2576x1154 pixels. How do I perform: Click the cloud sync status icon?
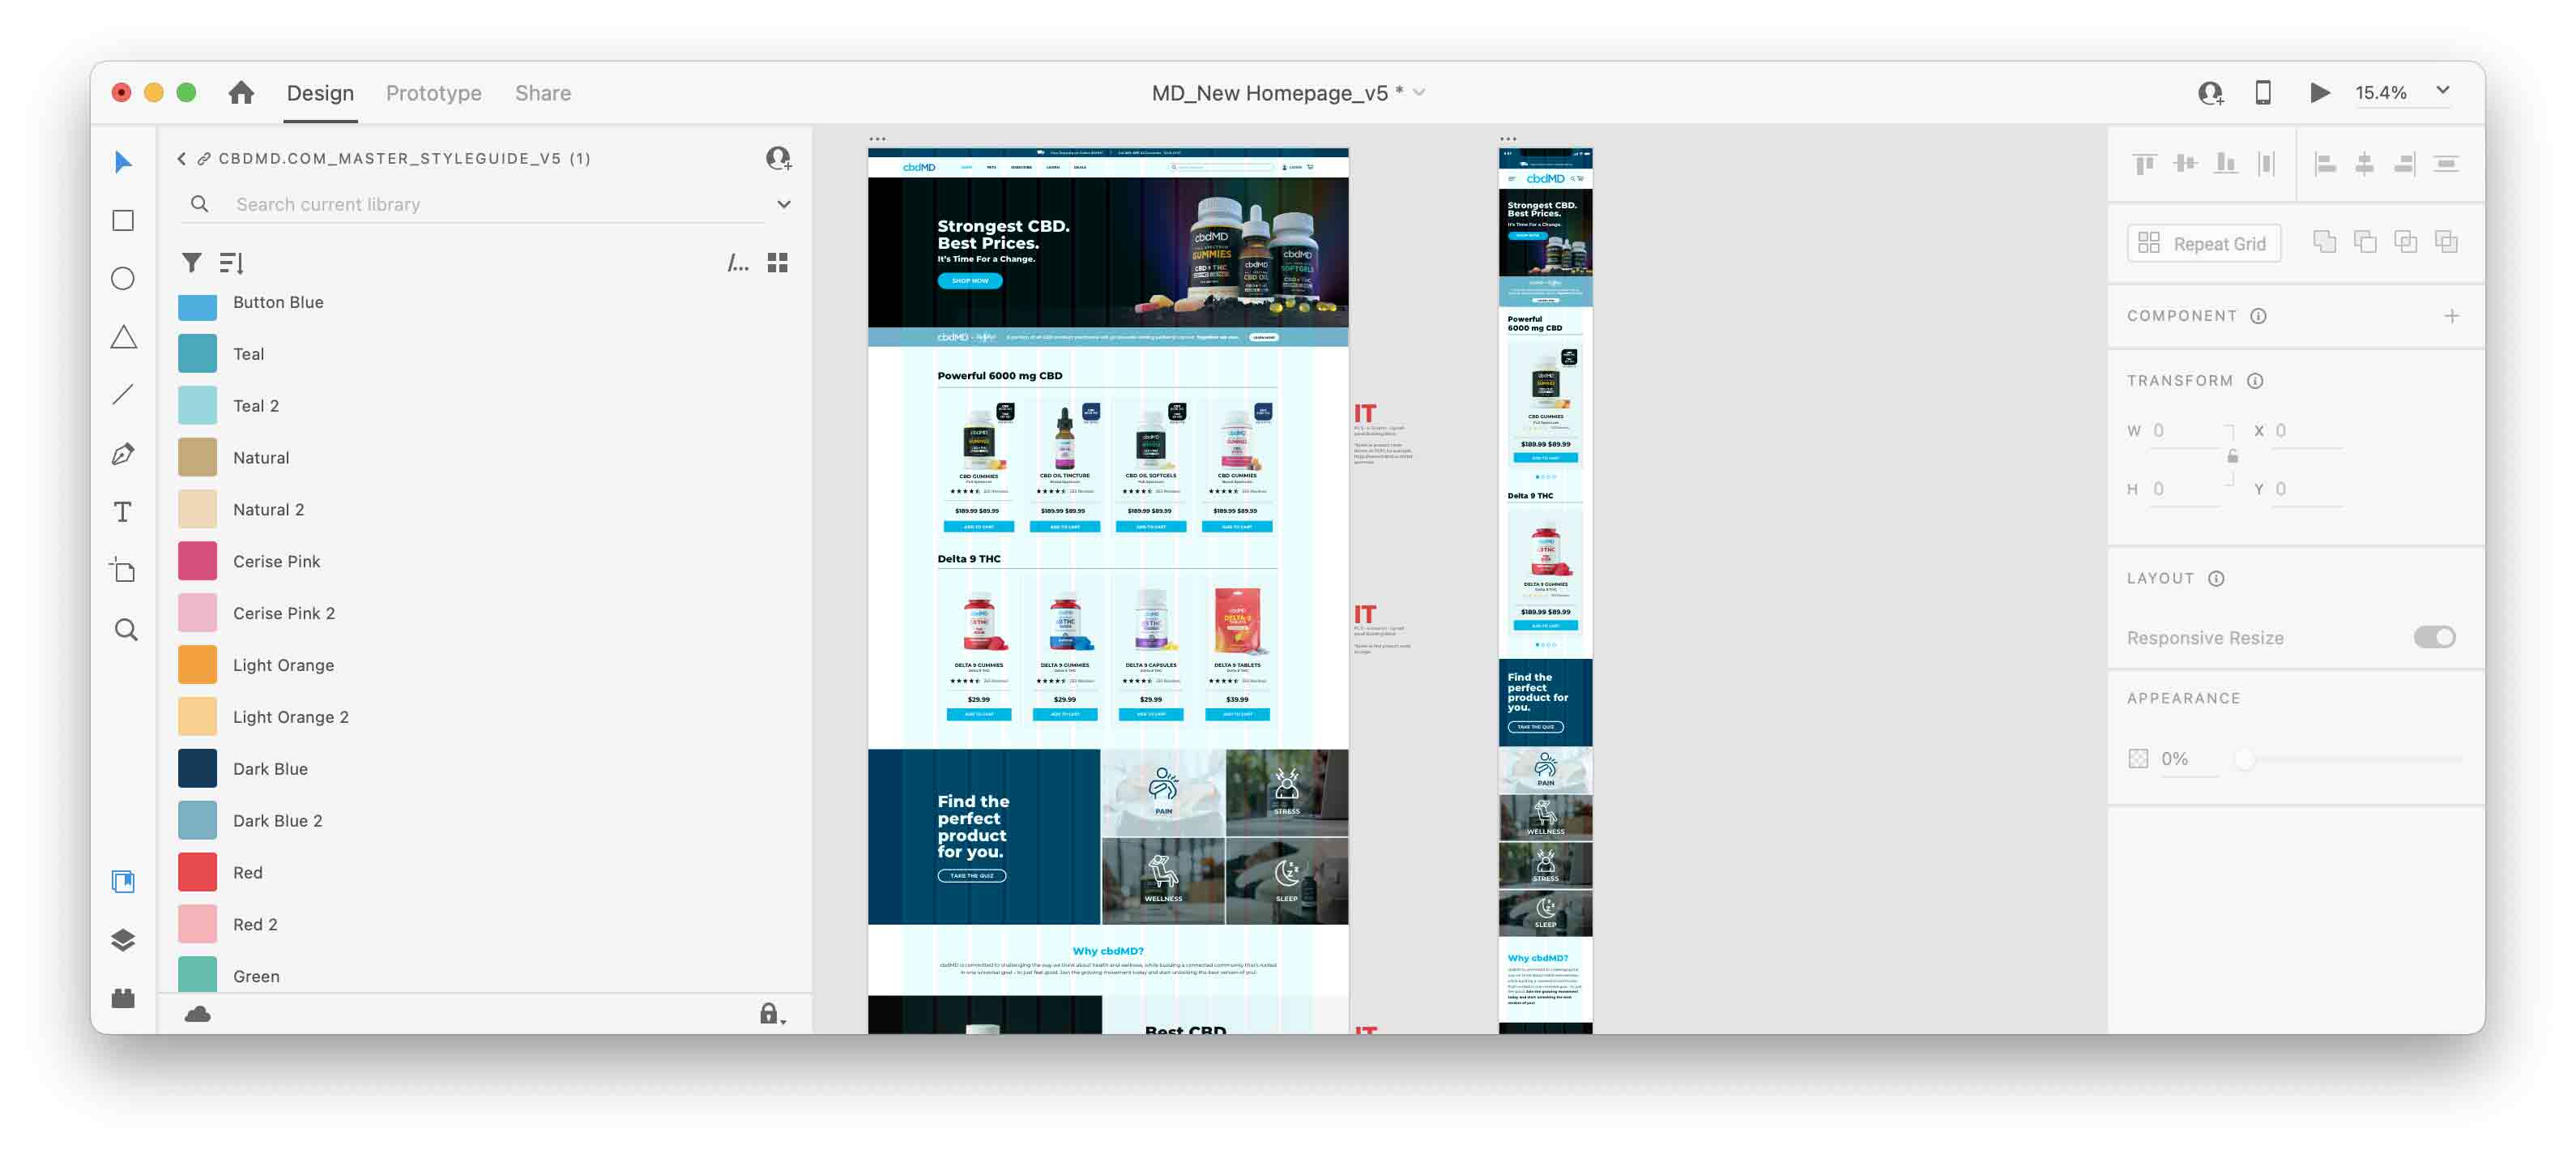click(x=198, y=1014)
